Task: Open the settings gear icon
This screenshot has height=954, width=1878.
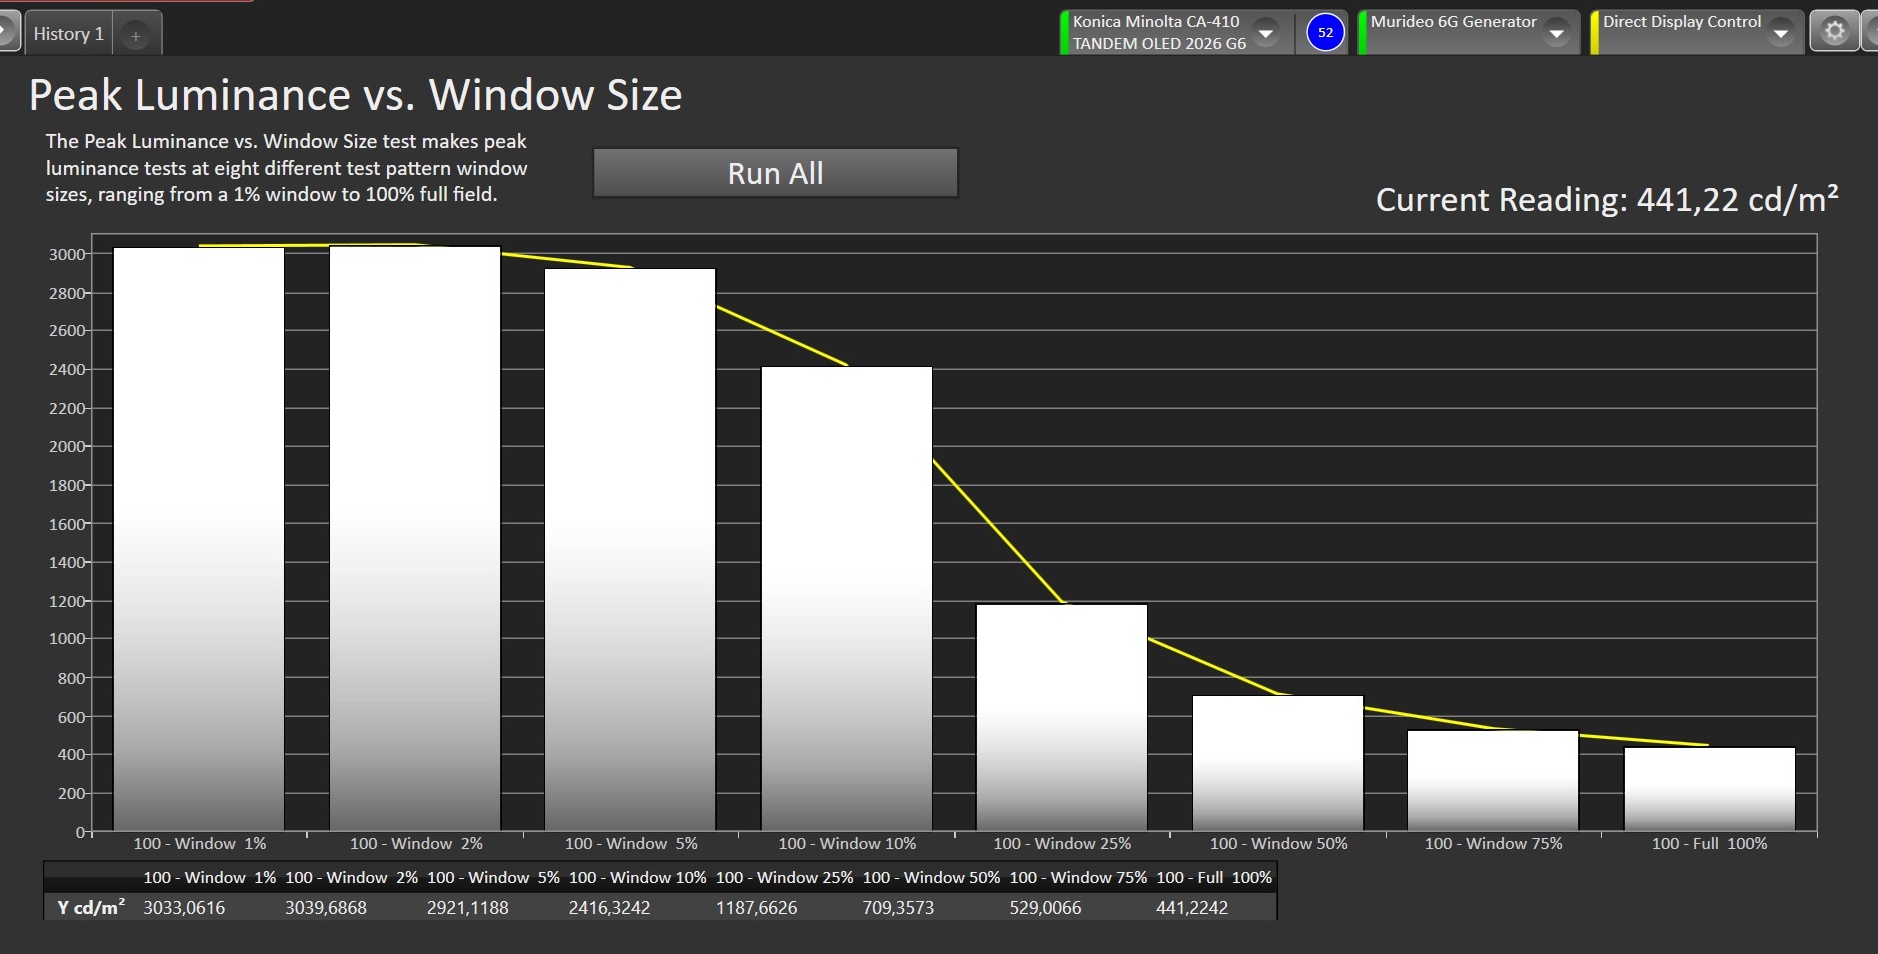Action: click(1834, 32)
